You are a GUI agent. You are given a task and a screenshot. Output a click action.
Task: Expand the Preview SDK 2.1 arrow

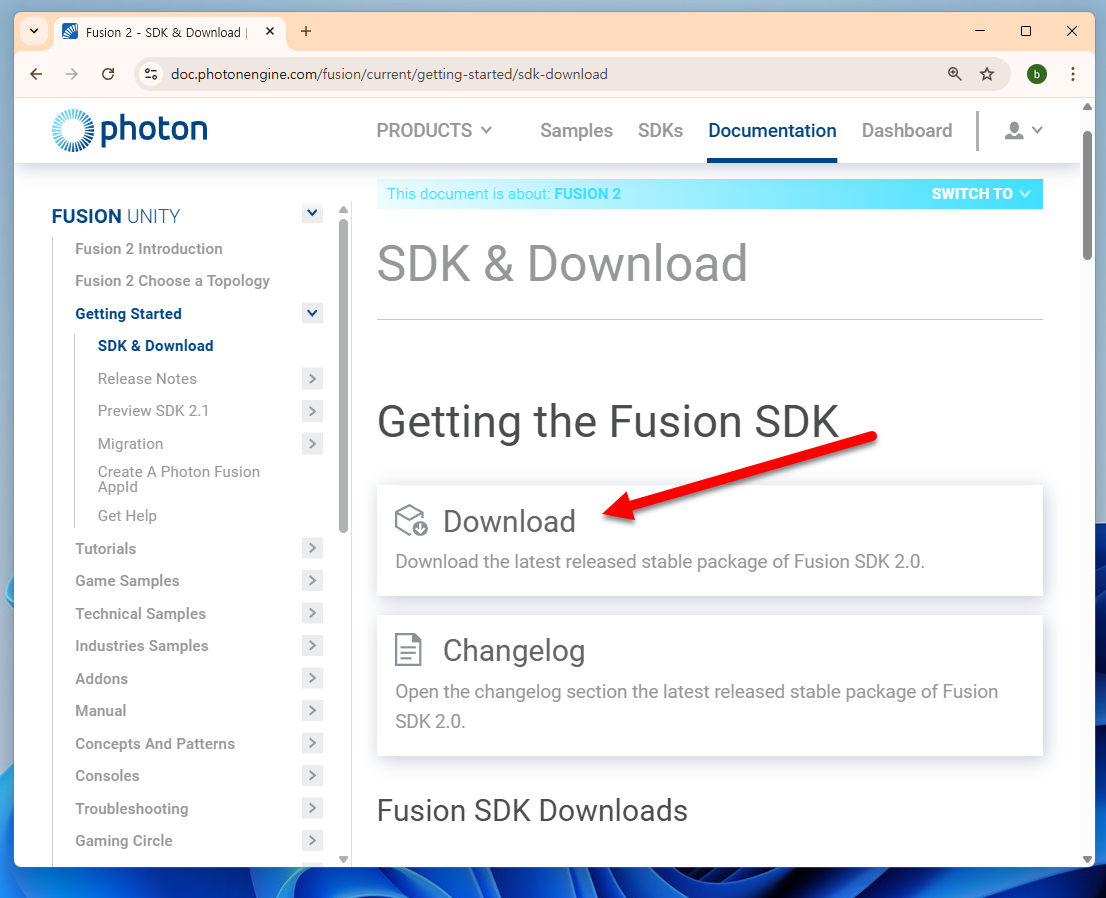(312, 411)
